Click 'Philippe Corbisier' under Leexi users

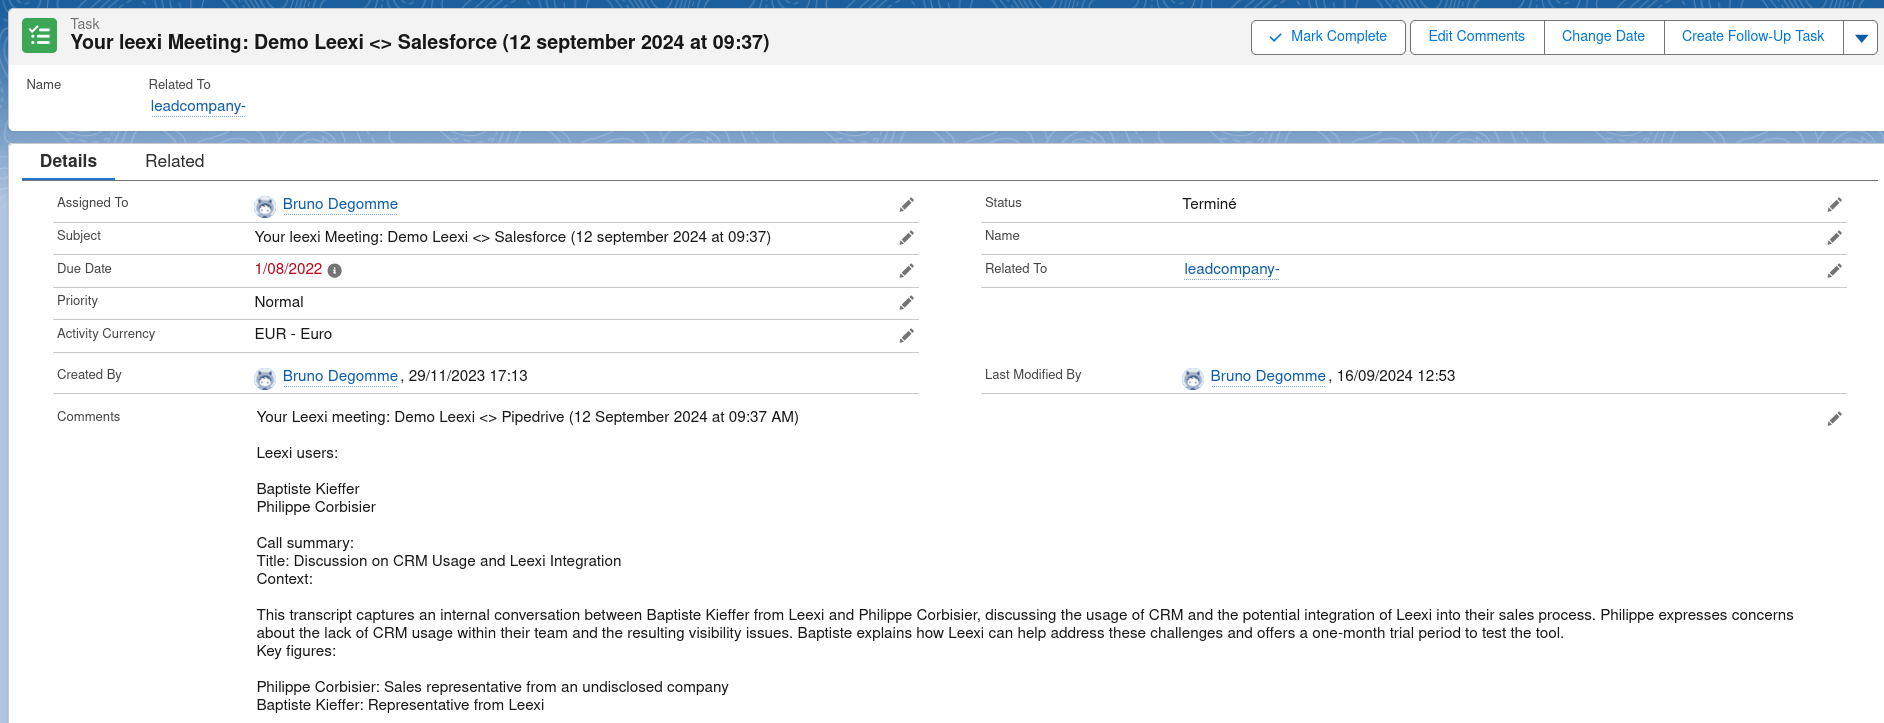click(x=316, y=507)
